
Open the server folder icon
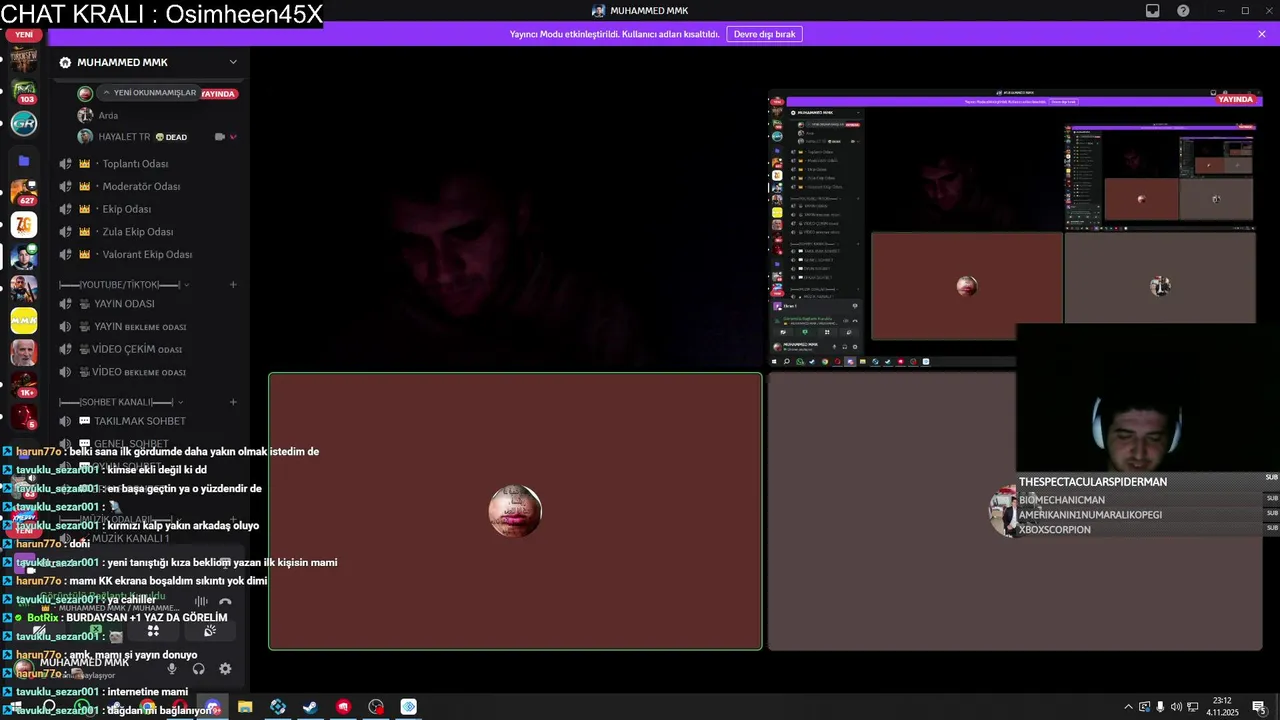point(24,160)
